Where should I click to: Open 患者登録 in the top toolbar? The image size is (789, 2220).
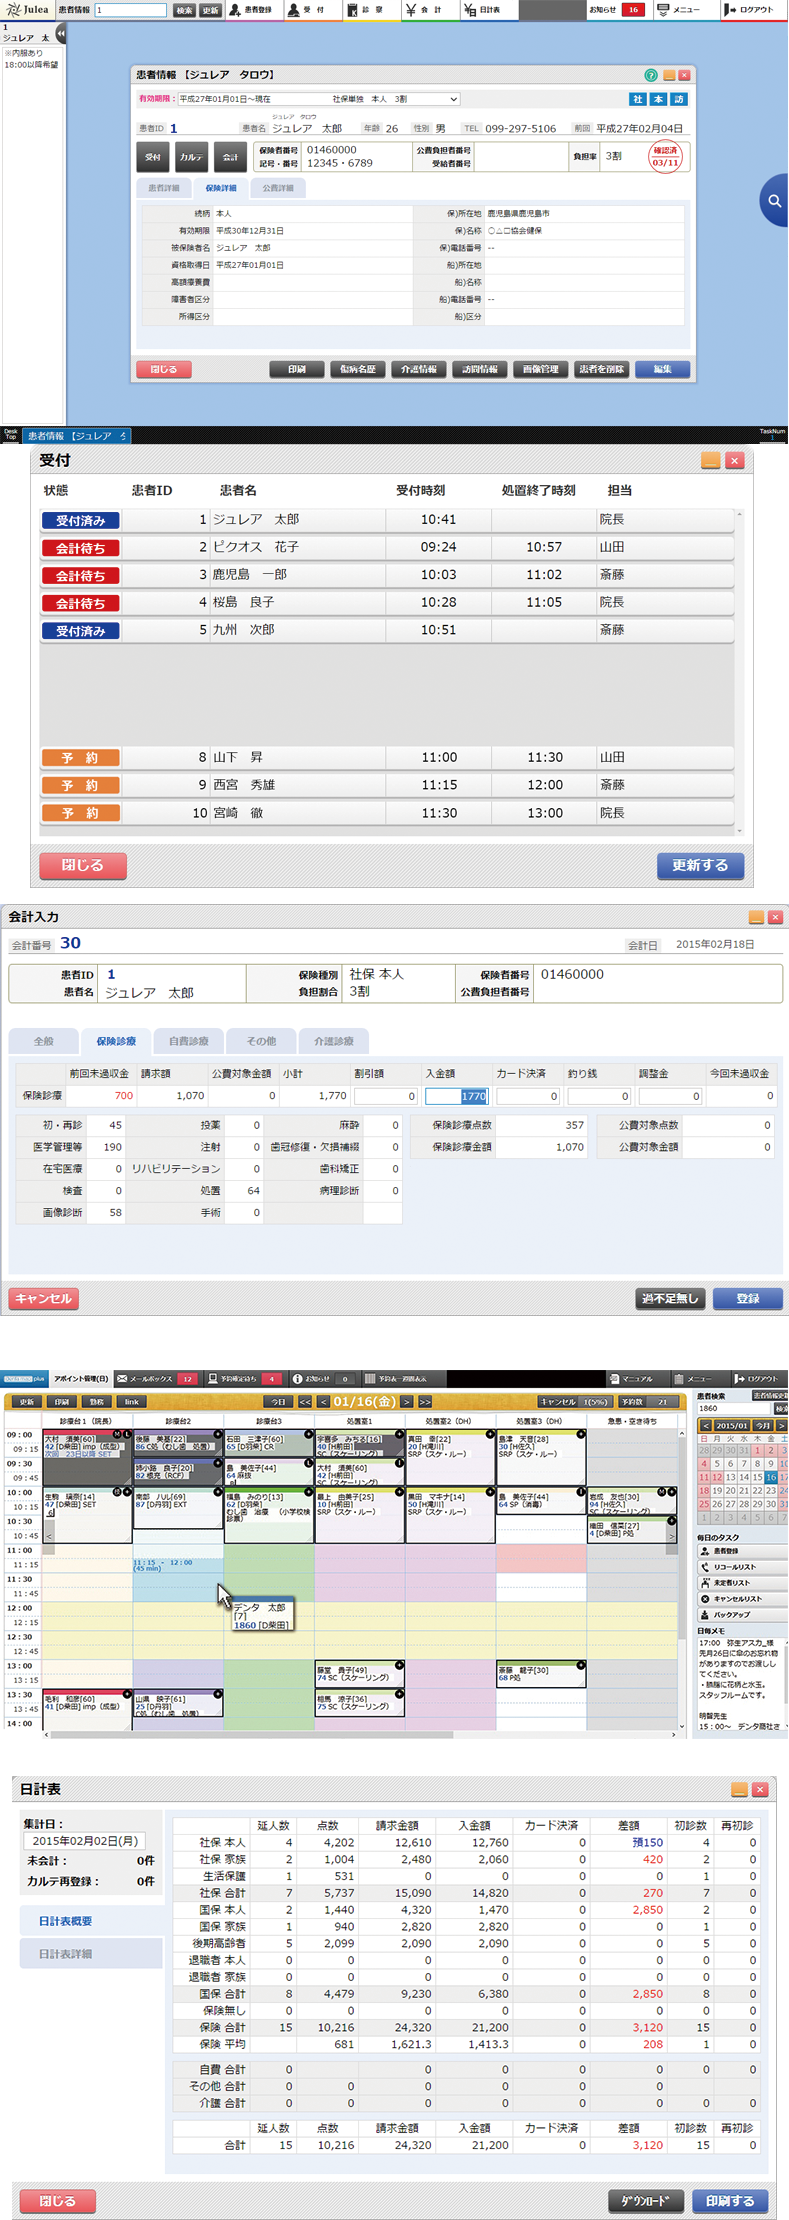point(251,10)
